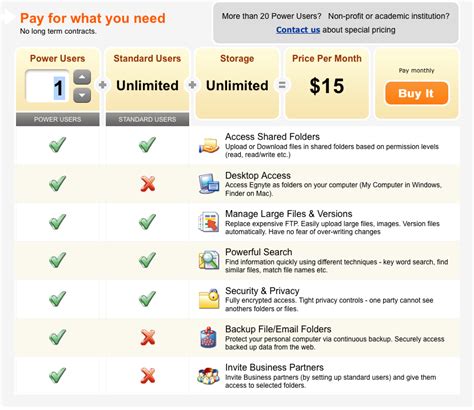The height and width of the screenshot is (410, 474).
Task: Click the Powerful Search magnifier icon
Action: [x=209, y=260]
